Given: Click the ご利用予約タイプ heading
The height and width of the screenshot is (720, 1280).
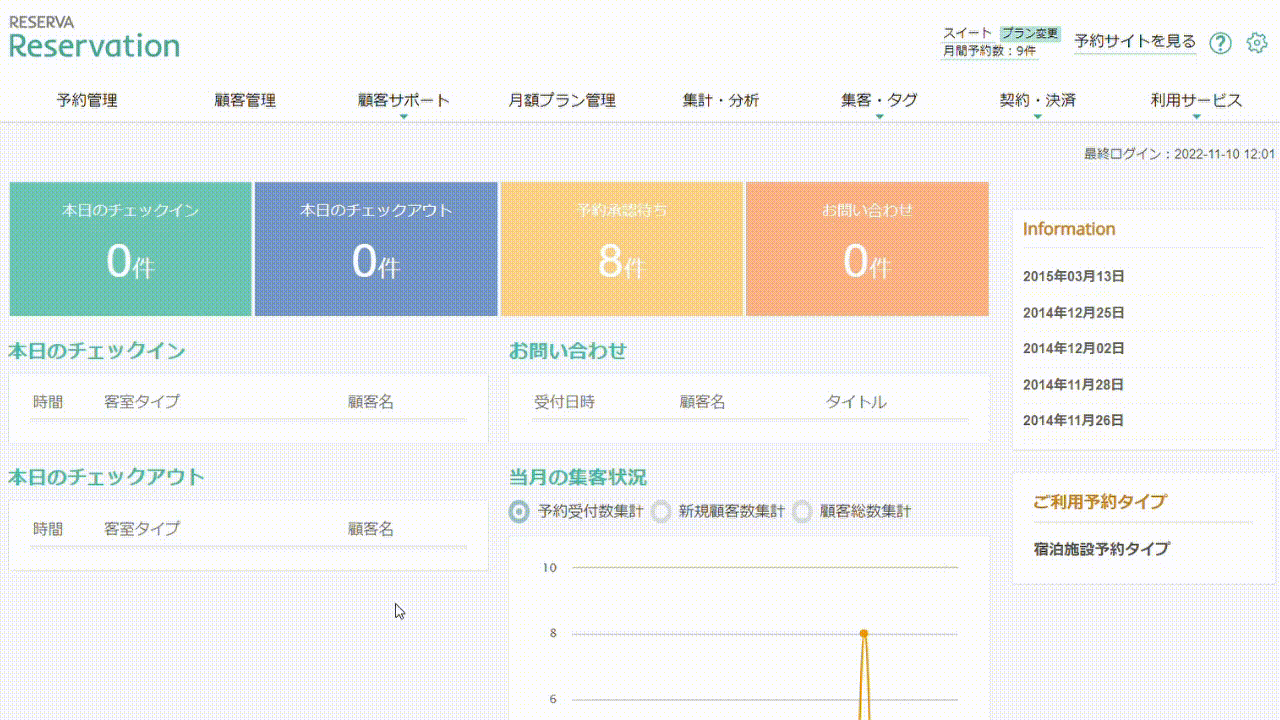Looking at the screenshot, I should pos(1100,502).
